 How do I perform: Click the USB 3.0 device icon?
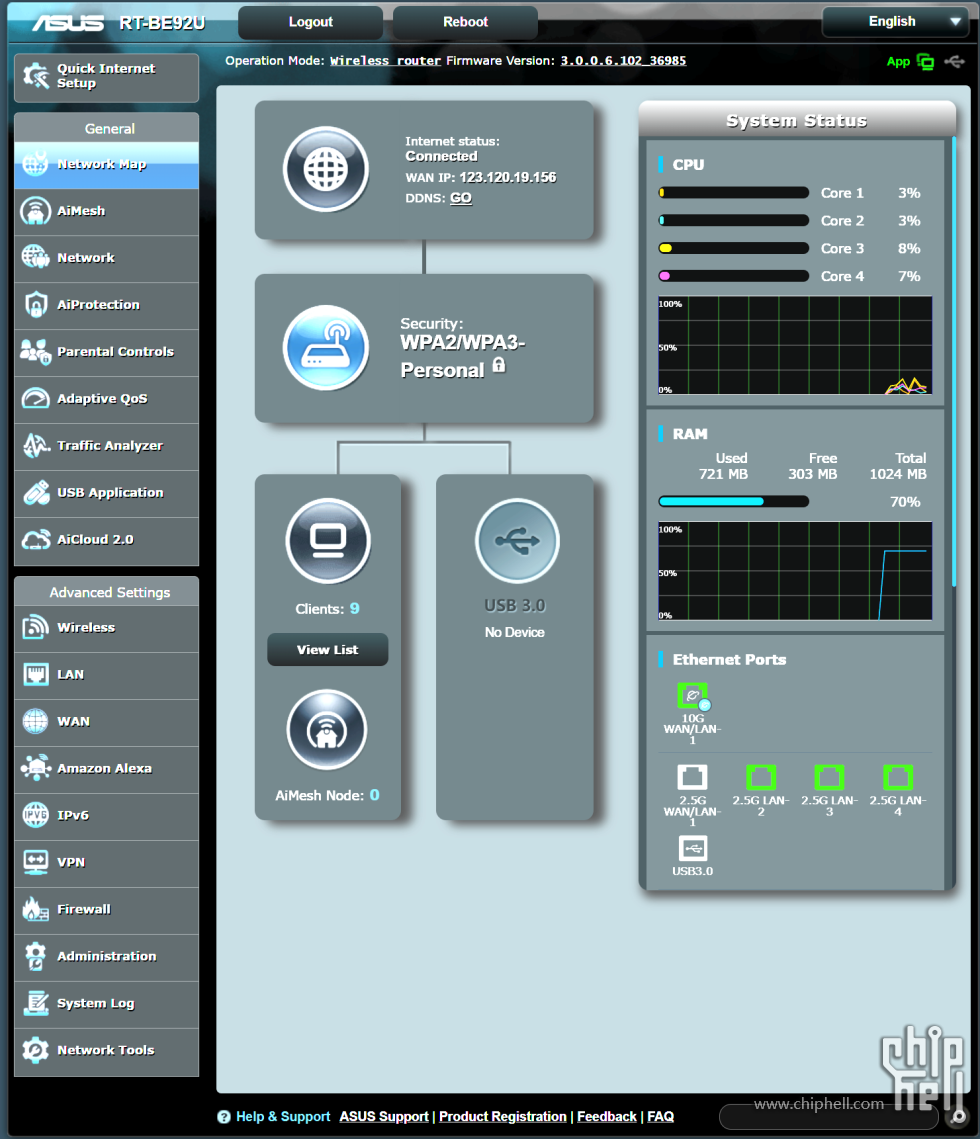click(517, 540)
